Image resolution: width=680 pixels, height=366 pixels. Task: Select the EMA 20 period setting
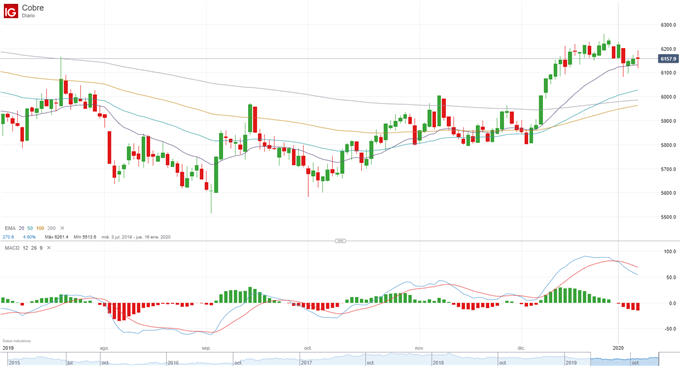[x=22, y=228]
